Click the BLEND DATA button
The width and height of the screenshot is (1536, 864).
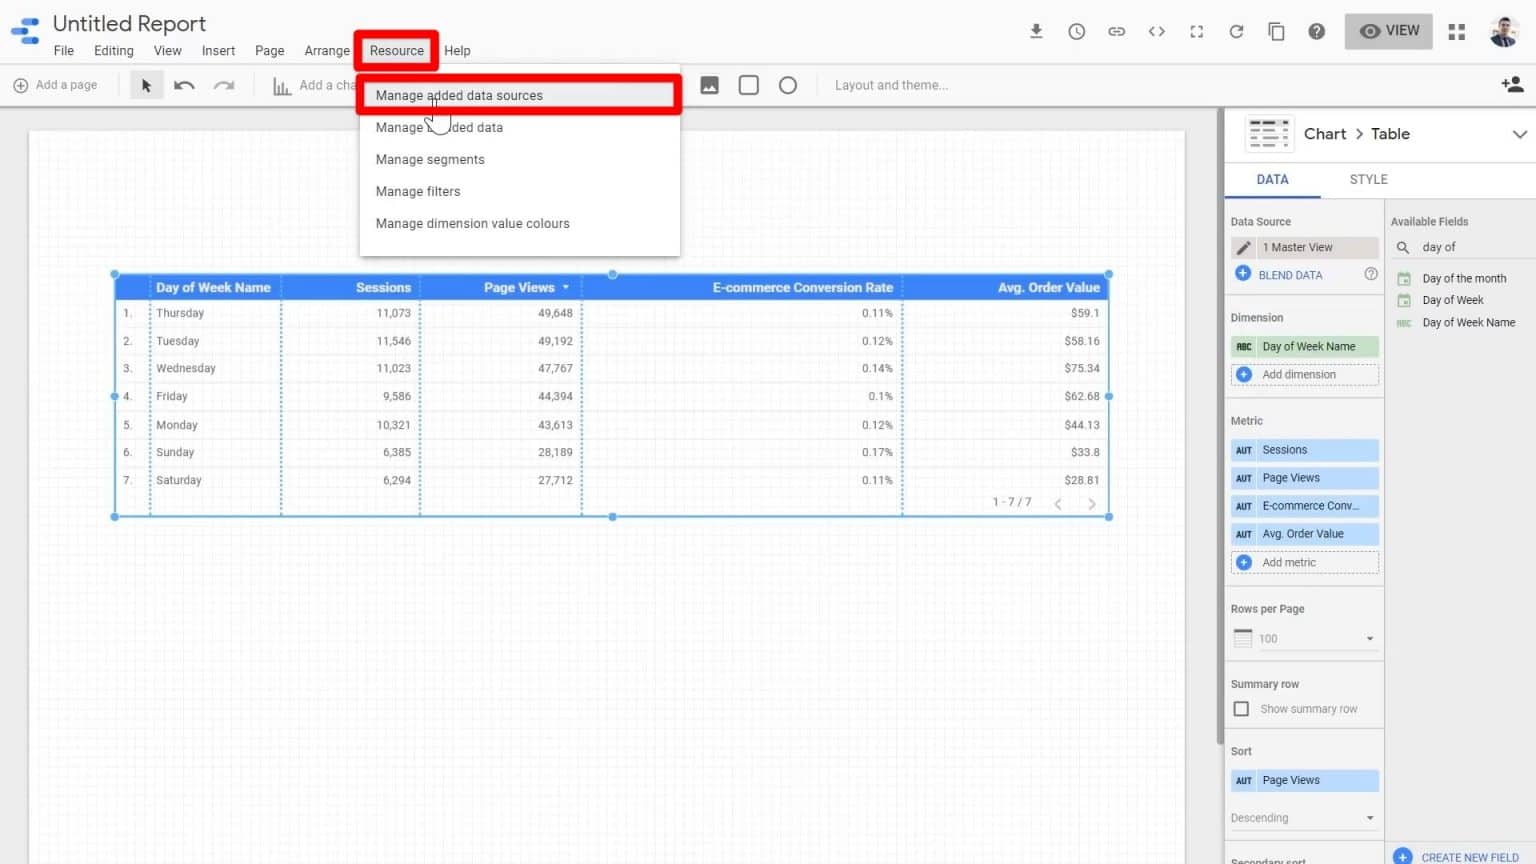click(x=1290, y=274)
